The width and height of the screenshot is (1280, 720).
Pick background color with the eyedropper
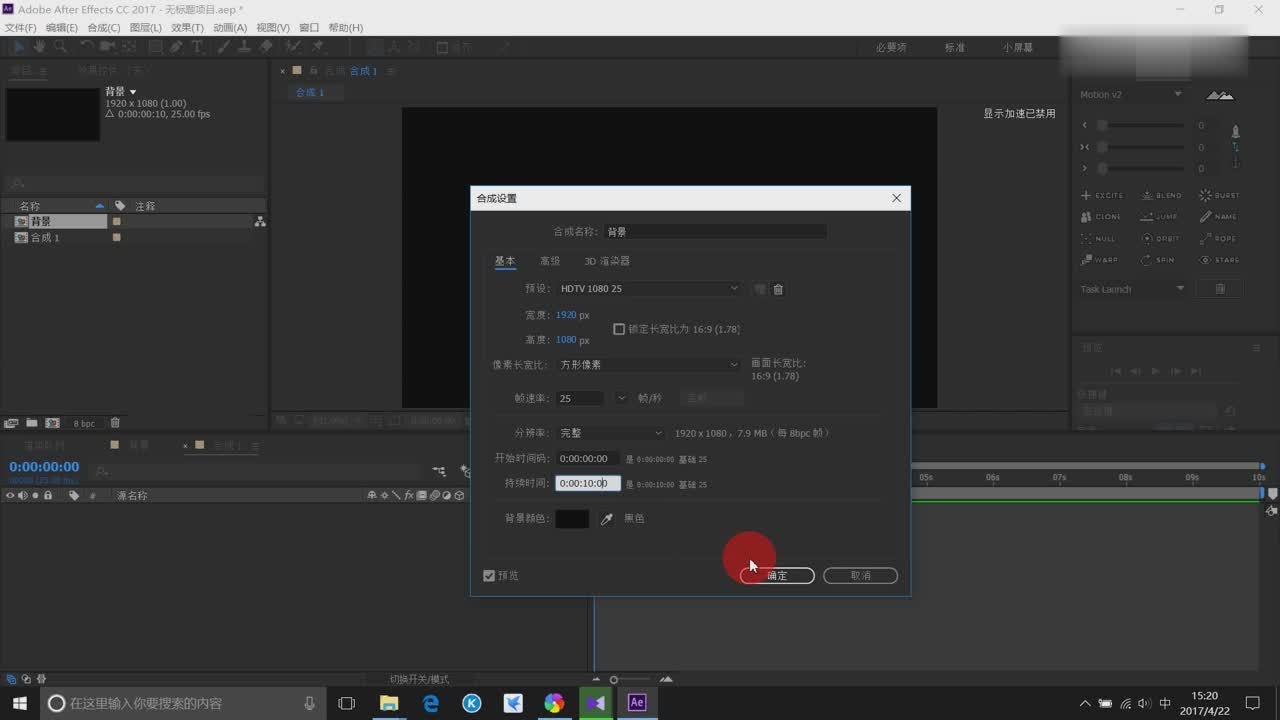click(x=606, y=519)
